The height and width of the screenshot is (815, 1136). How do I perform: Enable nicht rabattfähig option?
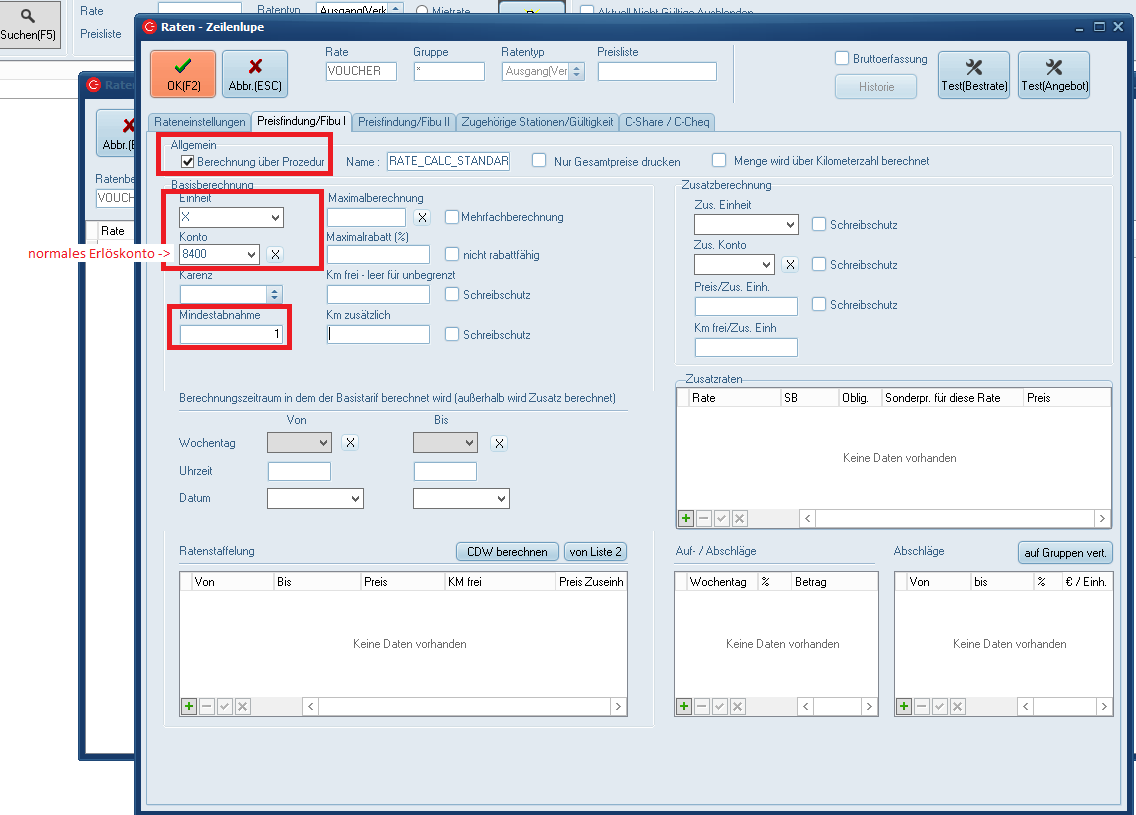[x=452, y=255]
